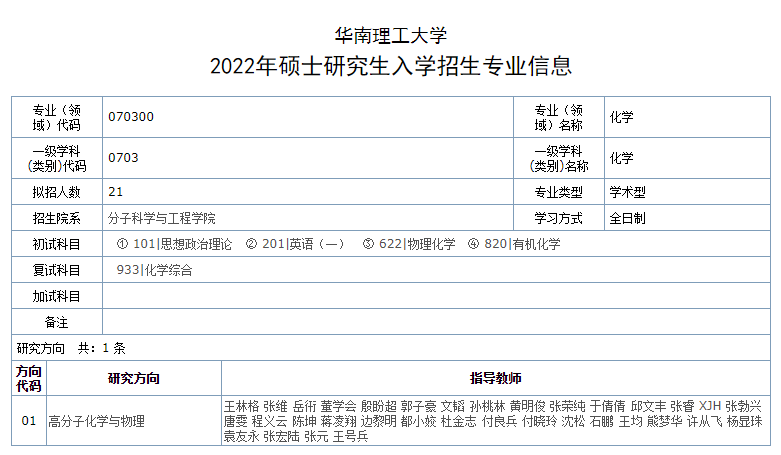Click the major code value 070300
This screenshot has width=781, height=455.
[131, 117]
